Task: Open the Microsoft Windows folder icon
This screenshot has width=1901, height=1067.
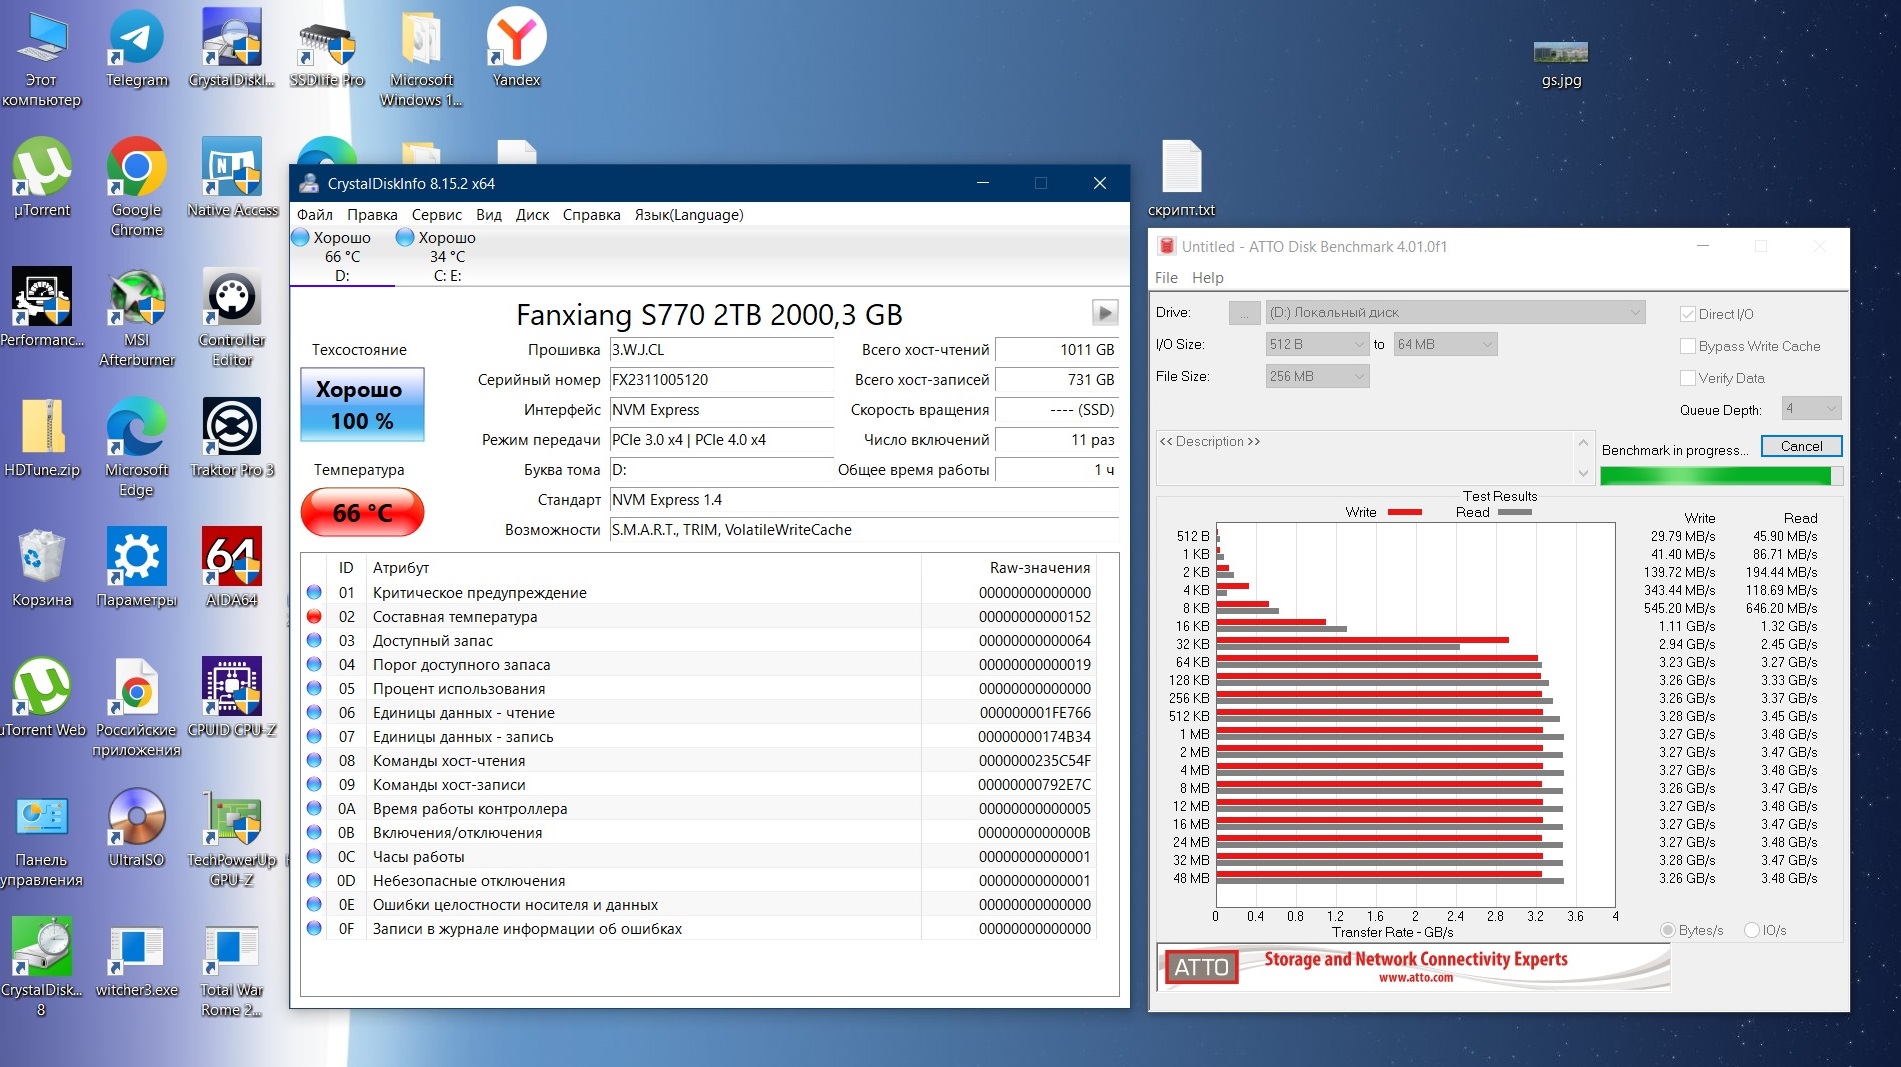Action: click(421, 58)
